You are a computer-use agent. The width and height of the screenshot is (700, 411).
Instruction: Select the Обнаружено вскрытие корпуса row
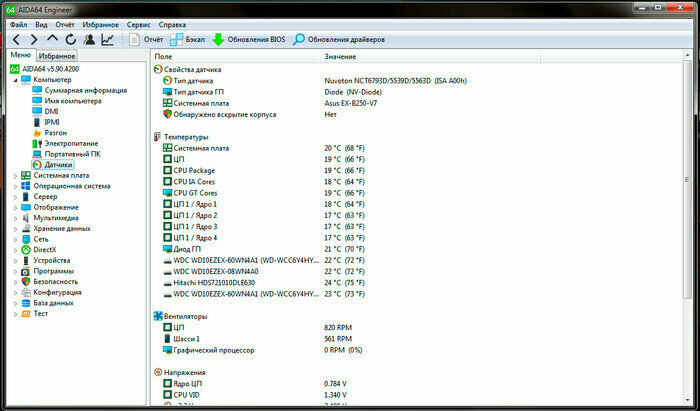point(250,115)
